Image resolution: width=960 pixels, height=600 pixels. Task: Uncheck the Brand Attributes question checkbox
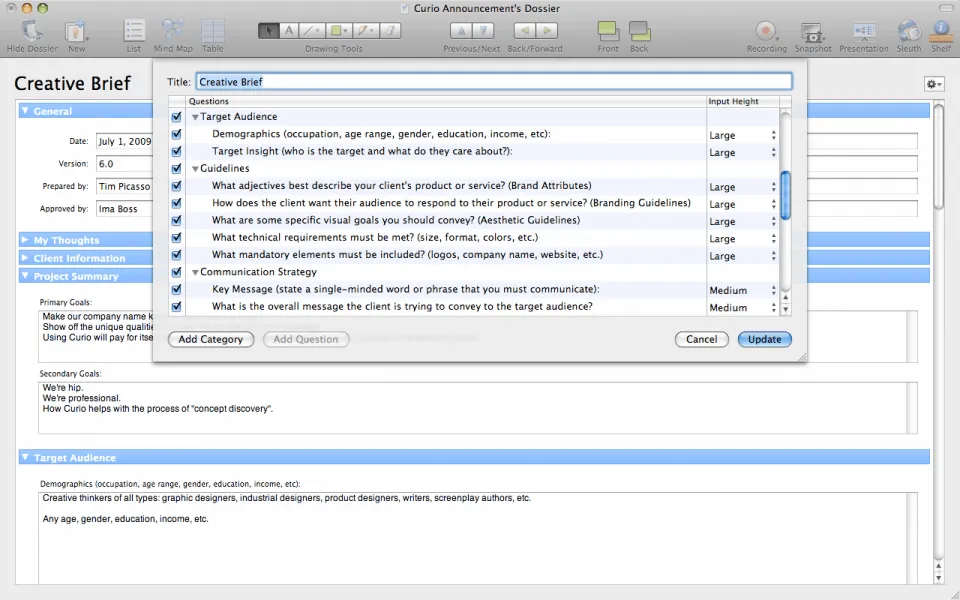[x=177, y=186]
